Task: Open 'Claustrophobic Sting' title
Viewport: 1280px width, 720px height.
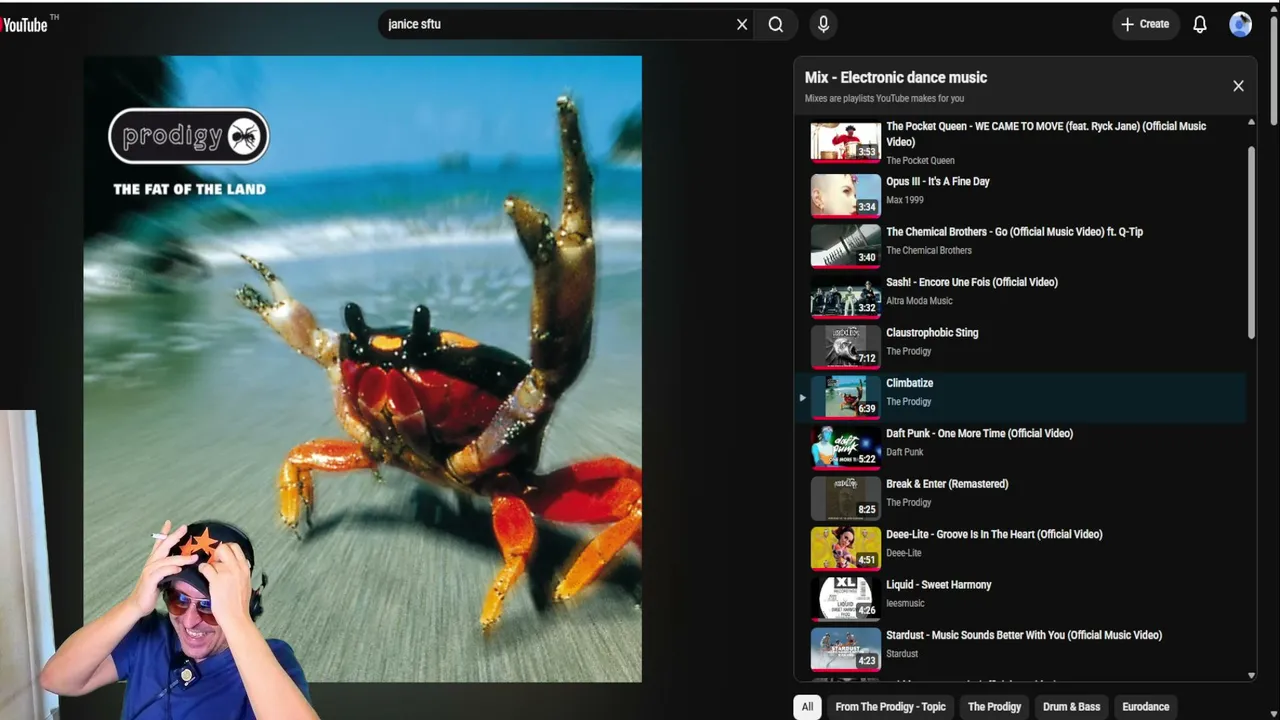Action: pyautogui.click(x=932, y=333)
